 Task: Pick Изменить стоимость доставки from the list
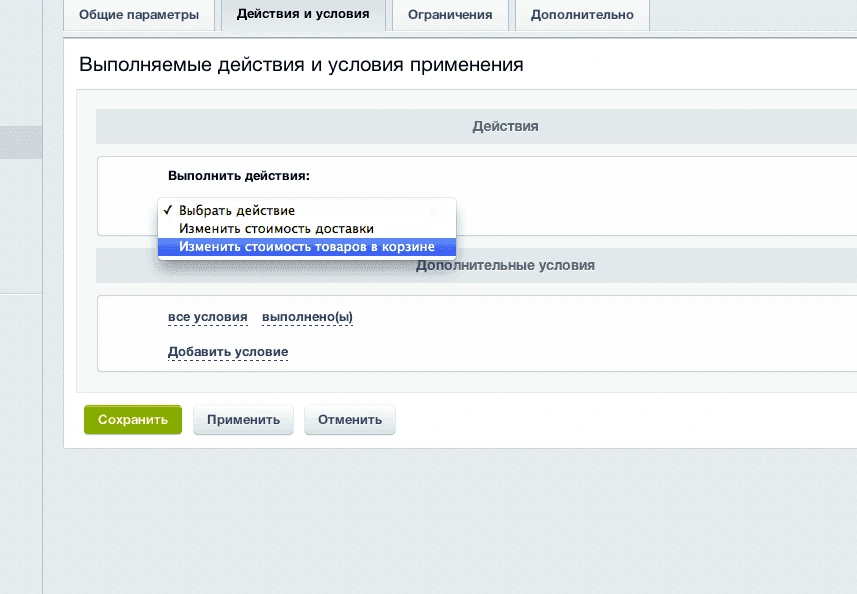pos(307,228)
